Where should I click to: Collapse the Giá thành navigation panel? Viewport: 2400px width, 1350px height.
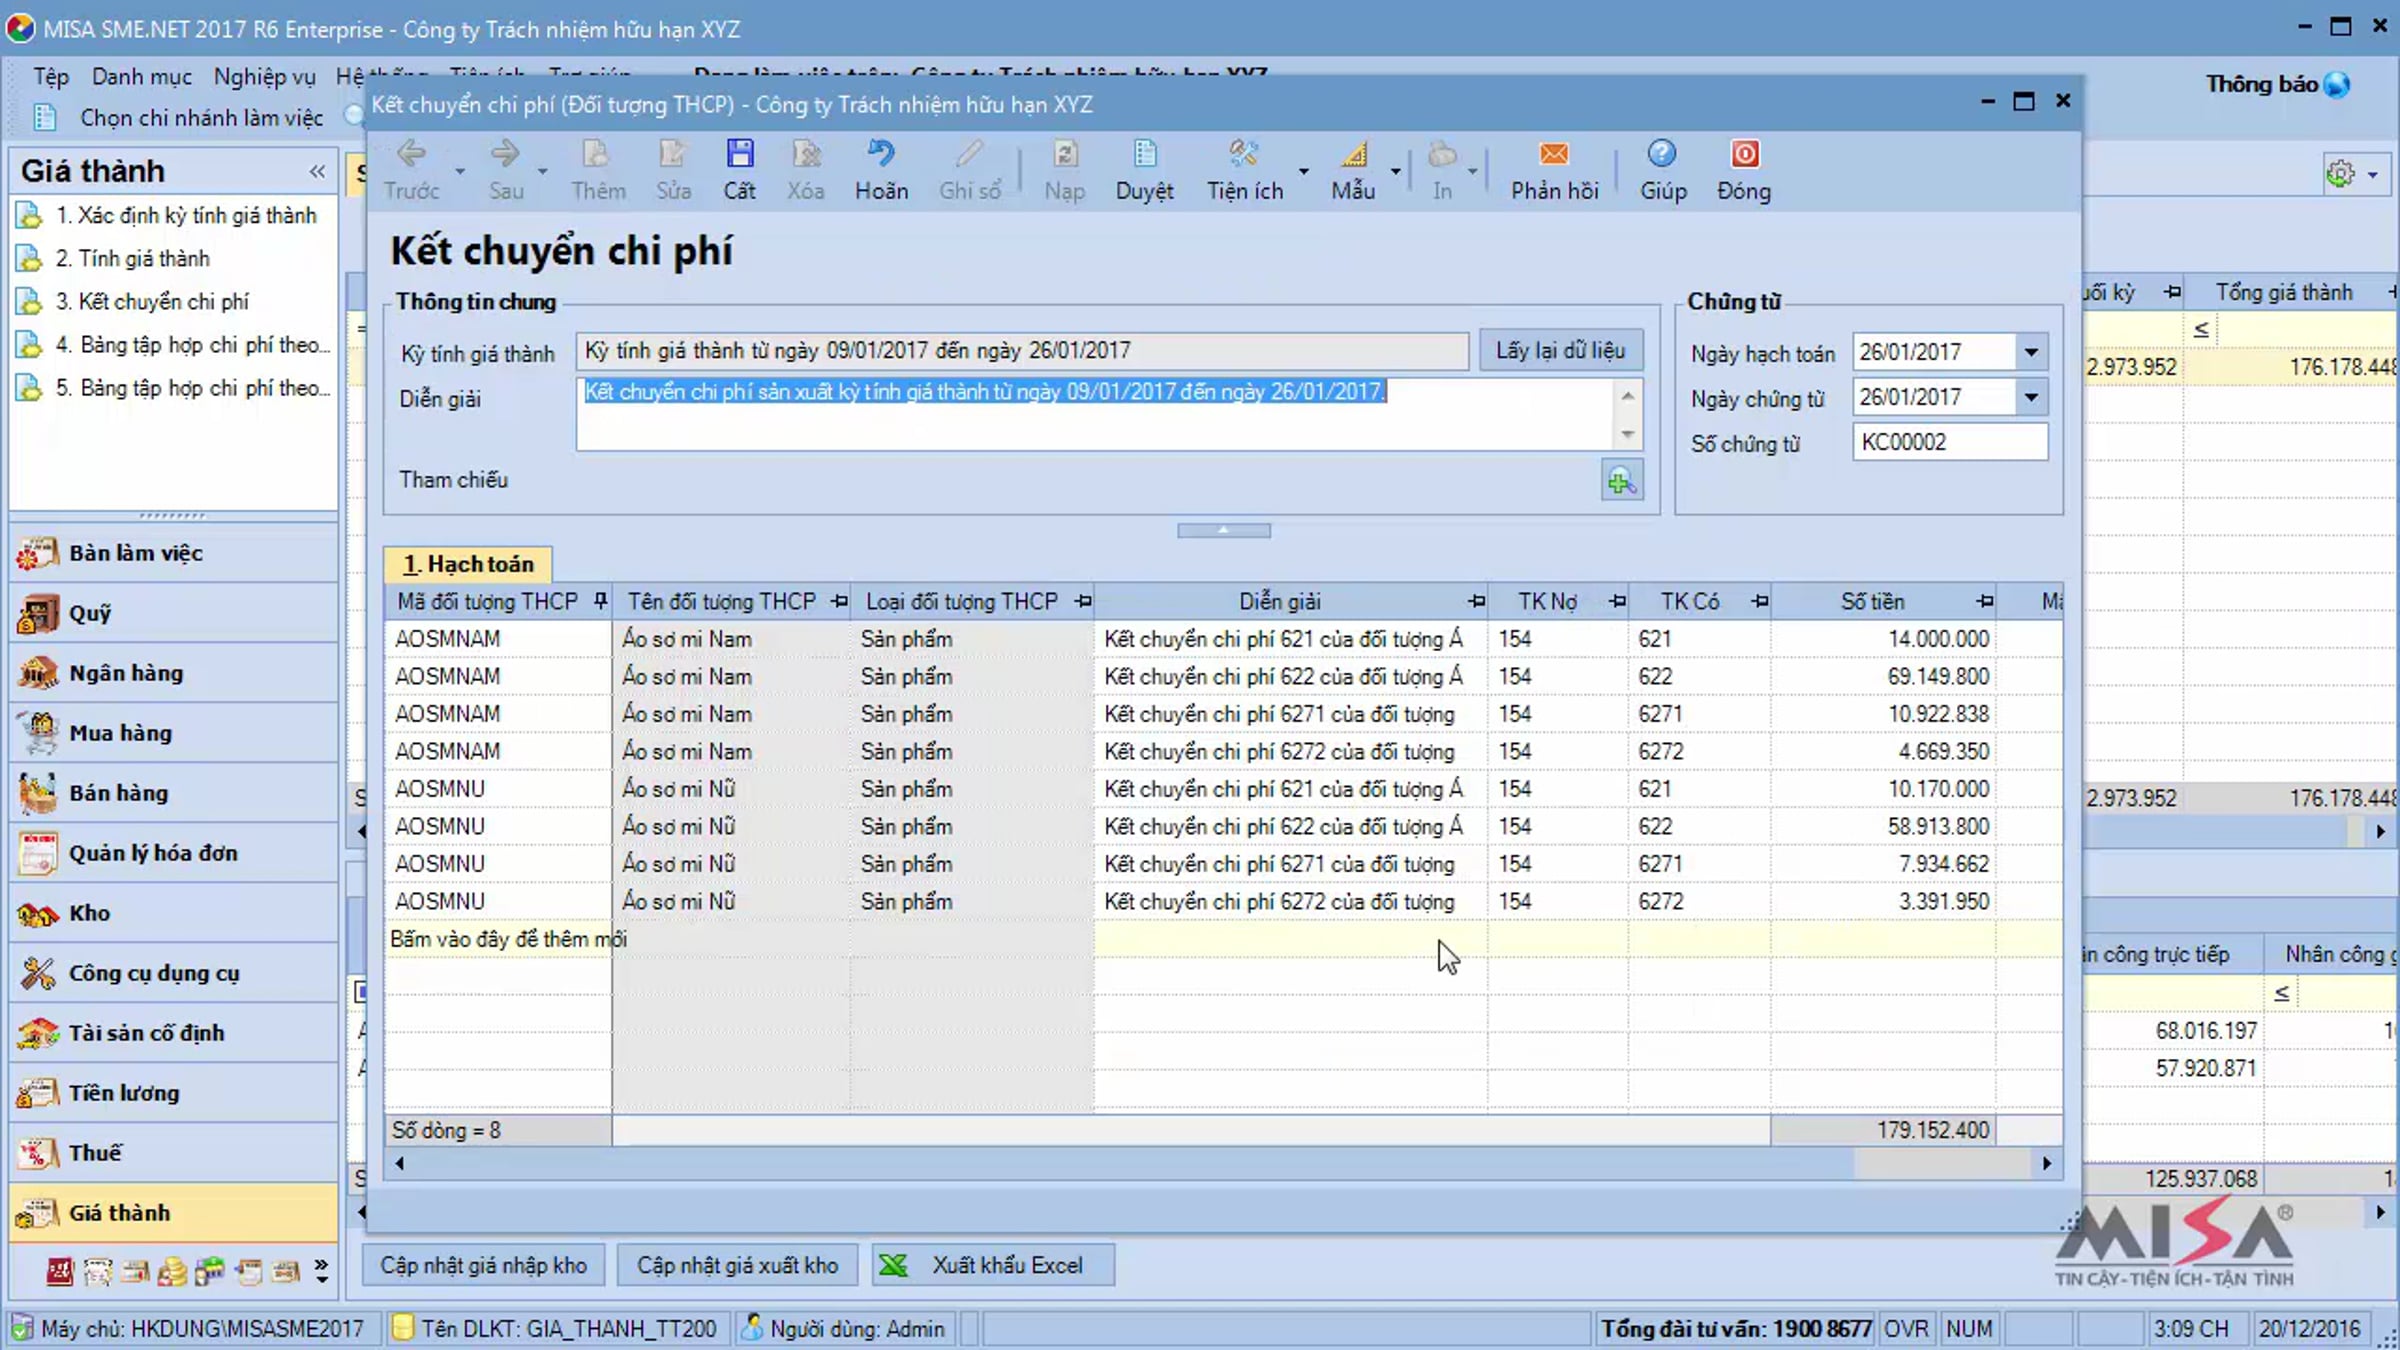pyautogui.click(x=317, y=171)
